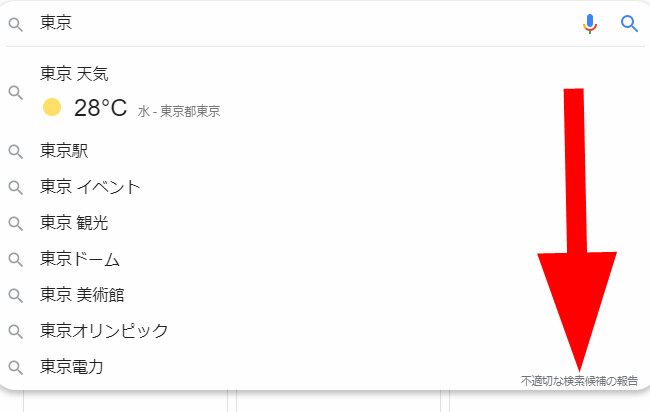Click the magnifier icon beside 東京 観光
This screenshot has width=650, height=412.
click(x=15, y=223)
